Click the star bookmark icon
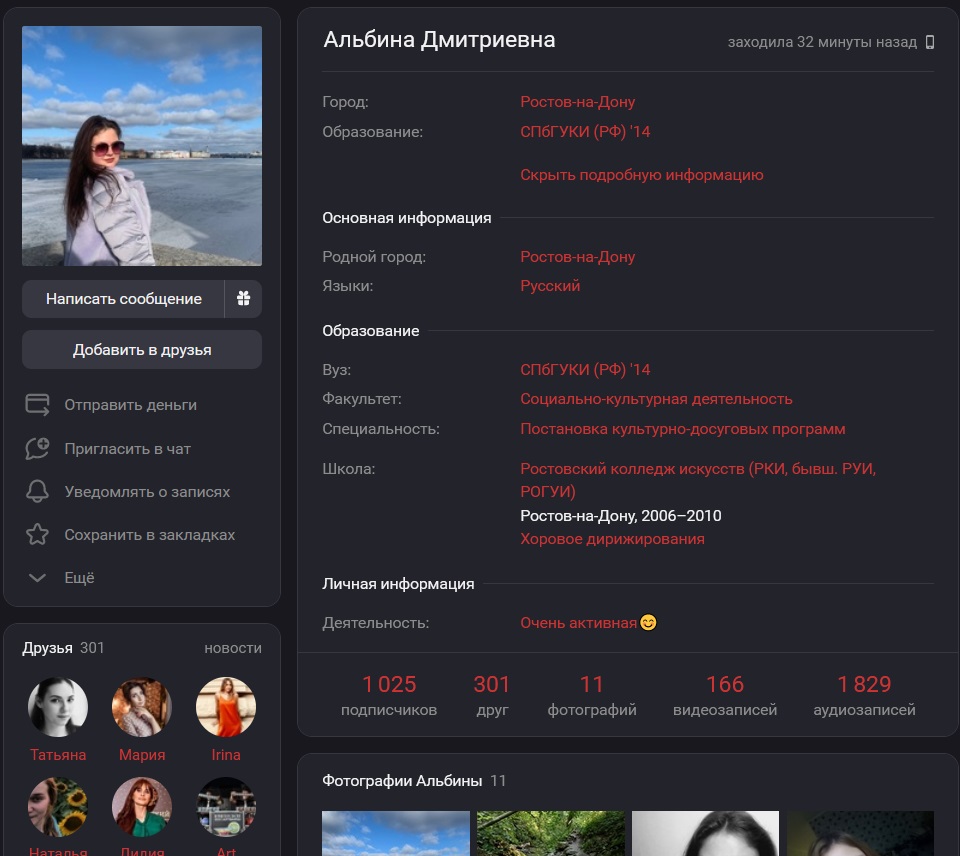 (37, 535)
